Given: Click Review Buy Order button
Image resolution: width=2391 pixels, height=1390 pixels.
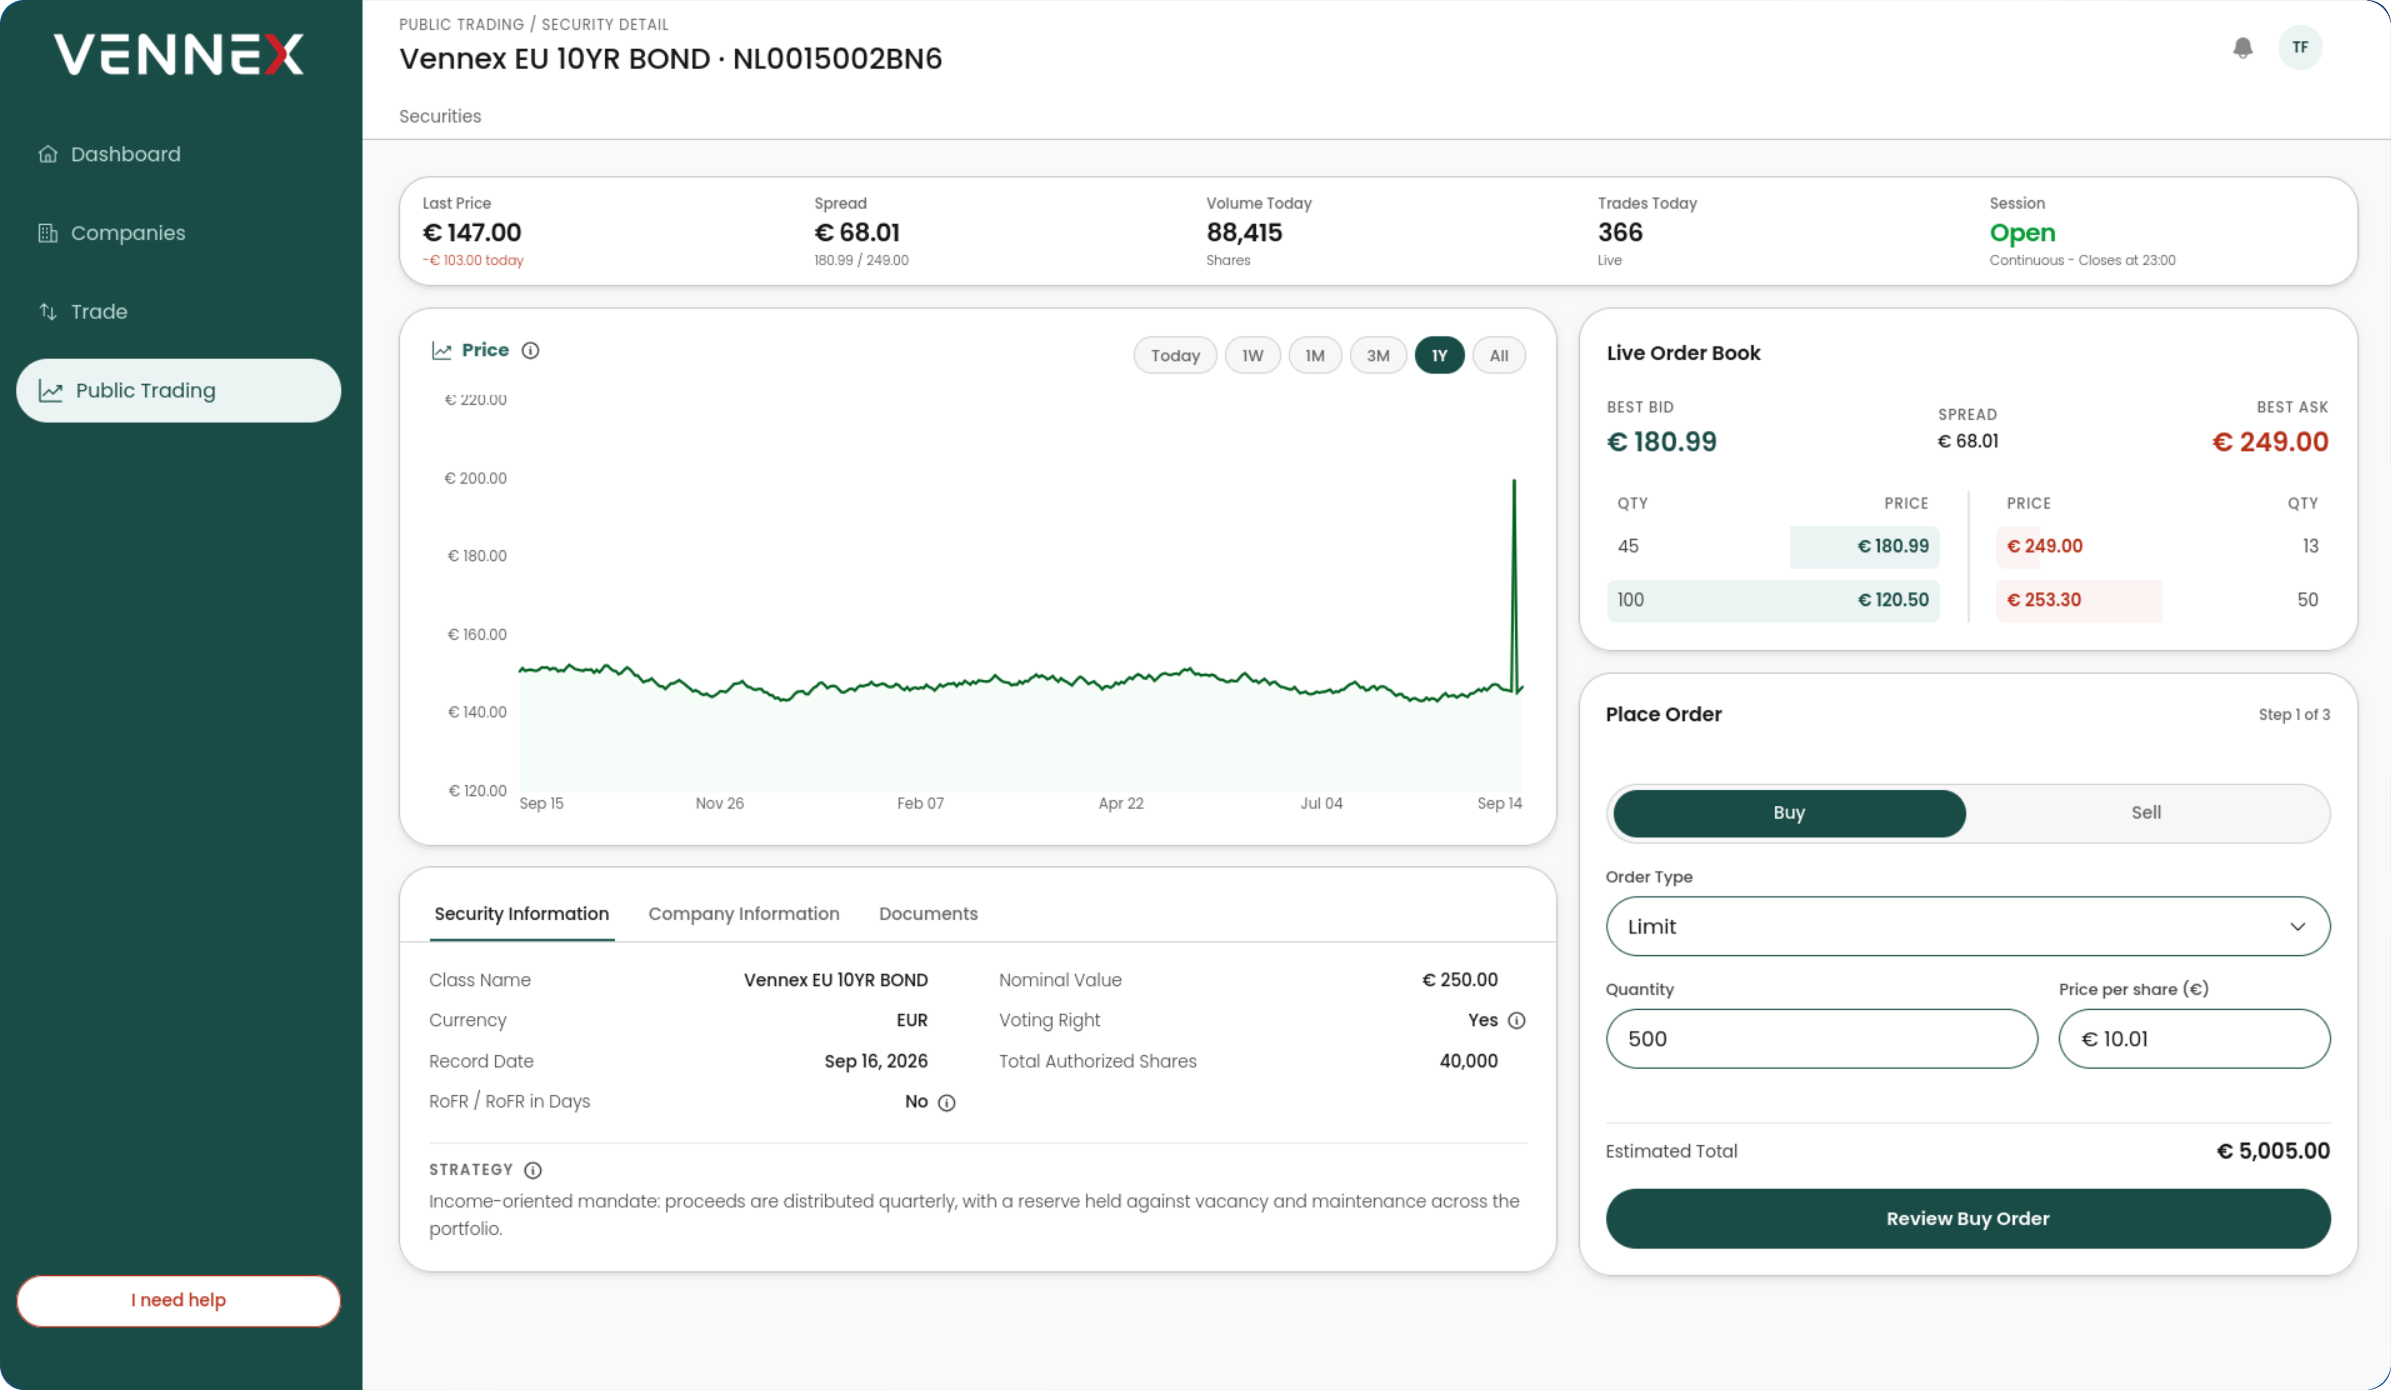Looking at the screenshot, I should pyautogui.click(x=1967, y=1218).
